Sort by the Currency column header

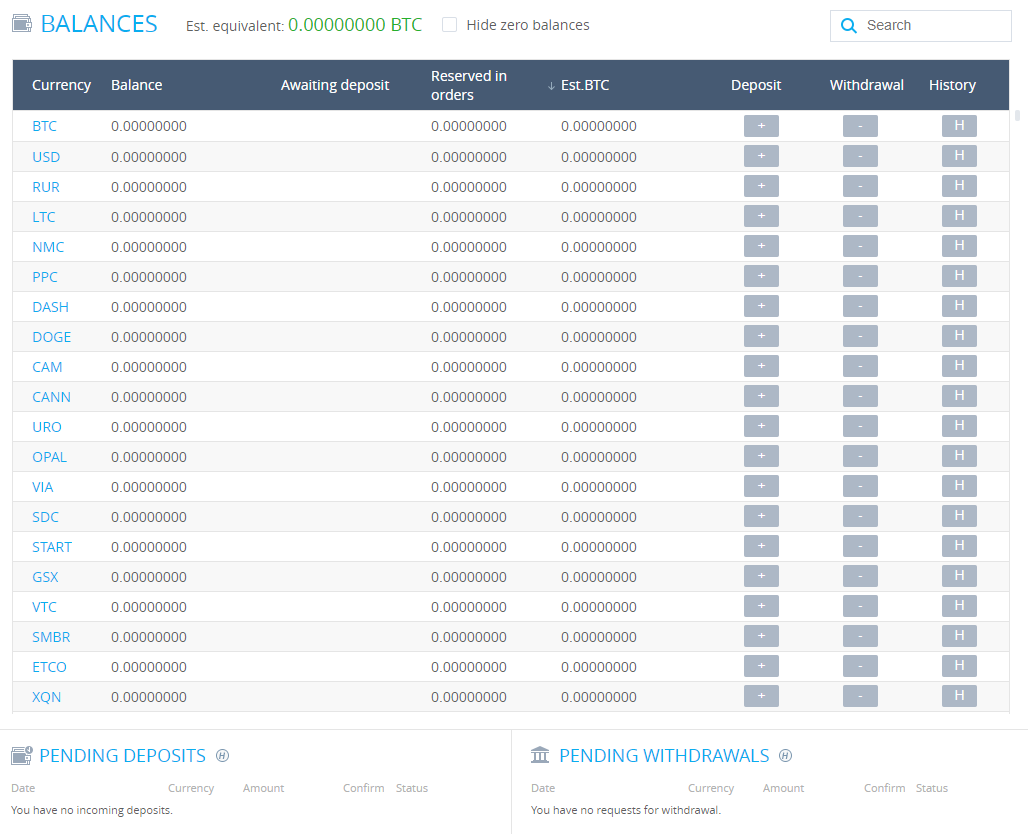click(x=61, y=85)
